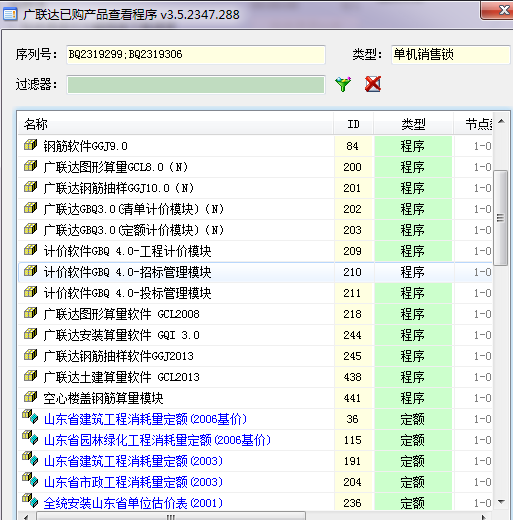Select 空心楼盖钢筋算量模块
This screenshot has width=513, height=520.
[x=255, y=398]
